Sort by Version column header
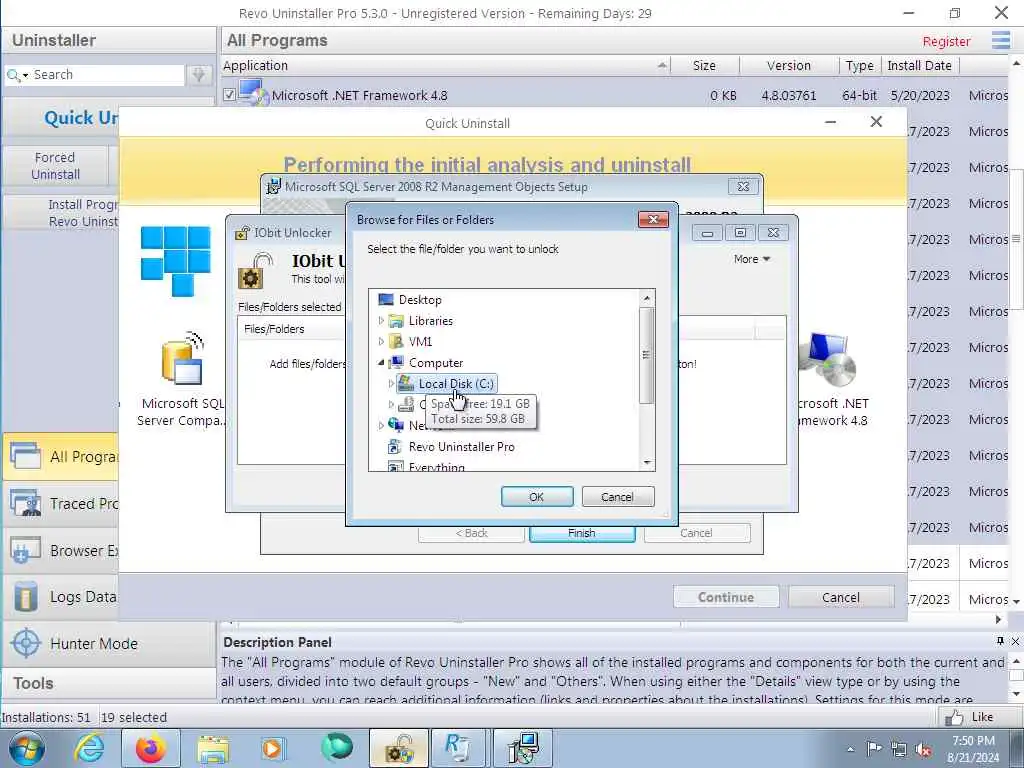This screenshot has height=768, width=1024. click(789, 65)
